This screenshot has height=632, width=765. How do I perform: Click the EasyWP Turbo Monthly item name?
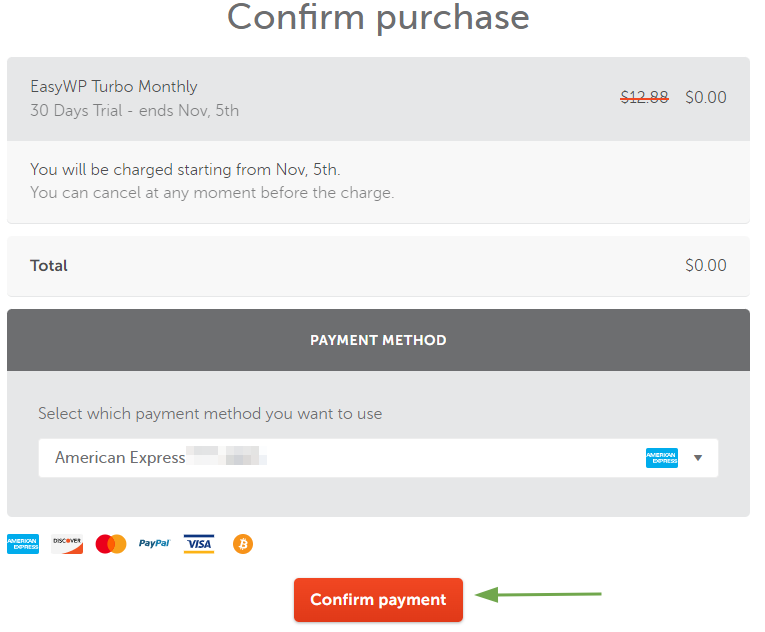114,86
